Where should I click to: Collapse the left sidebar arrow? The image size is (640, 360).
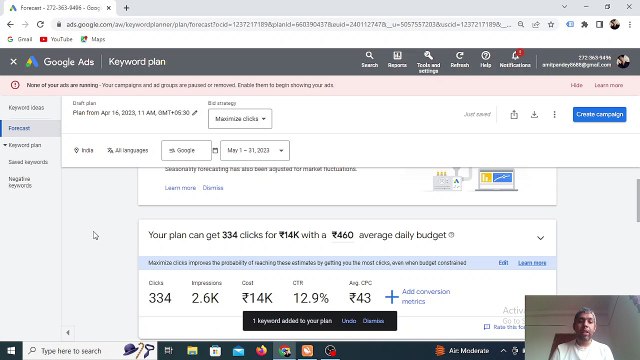pyautogui.click(x=68, y=333)
